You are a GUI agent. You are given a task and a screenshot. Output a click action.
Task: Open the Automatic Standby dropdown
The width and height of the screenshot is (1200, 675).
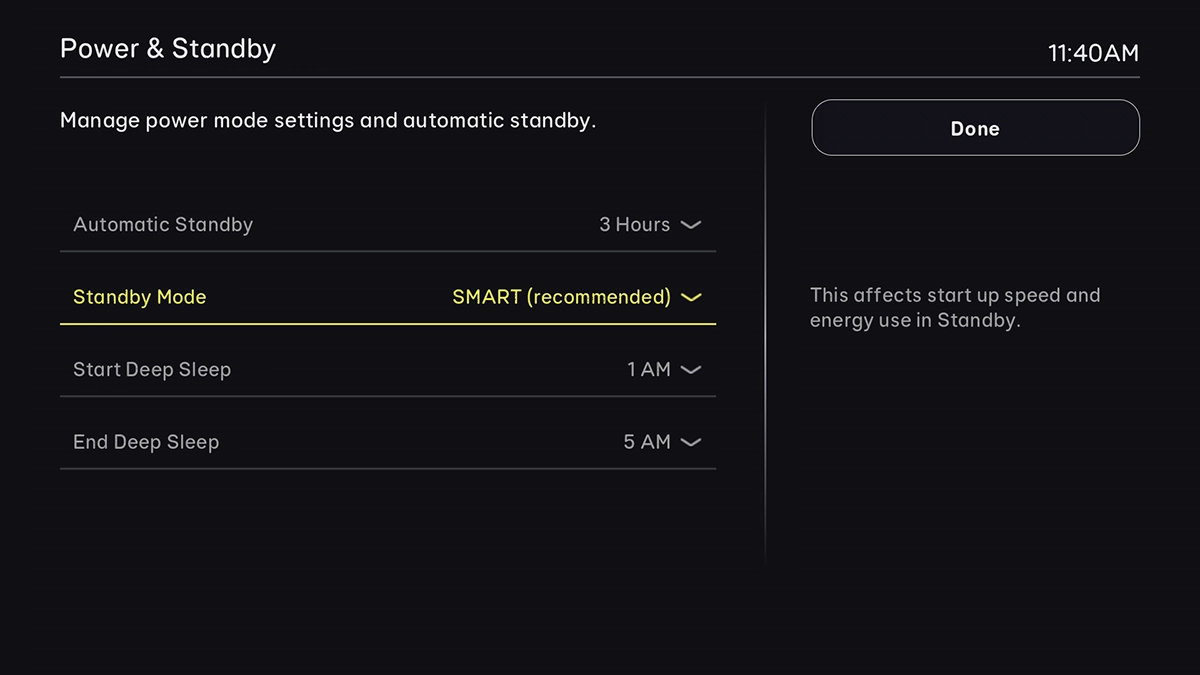pos(690,224)
